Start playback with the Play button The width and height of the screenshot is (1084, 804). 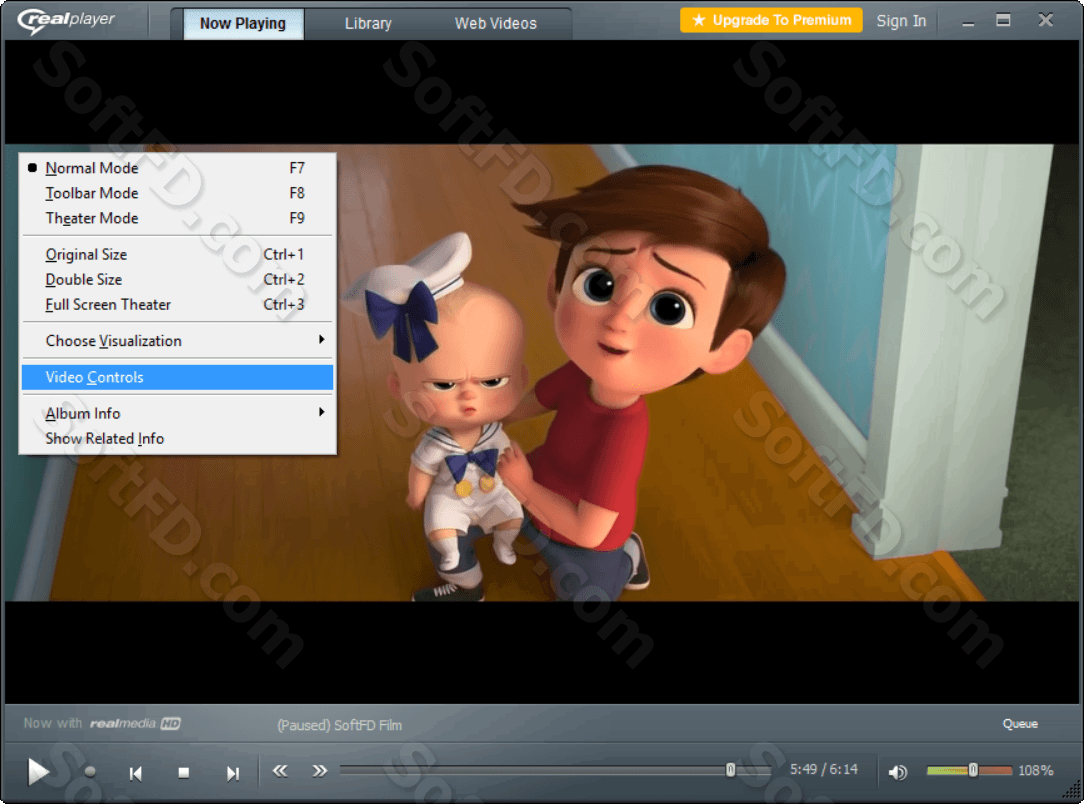pyautogui.click(x=37, y=772)
